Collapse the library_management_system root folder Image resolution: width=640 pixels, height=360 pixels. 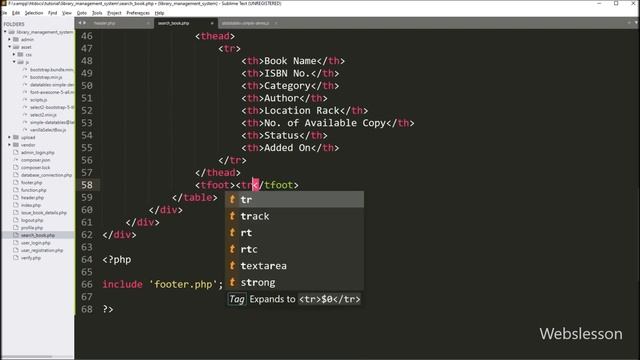(x=5, y=32)
